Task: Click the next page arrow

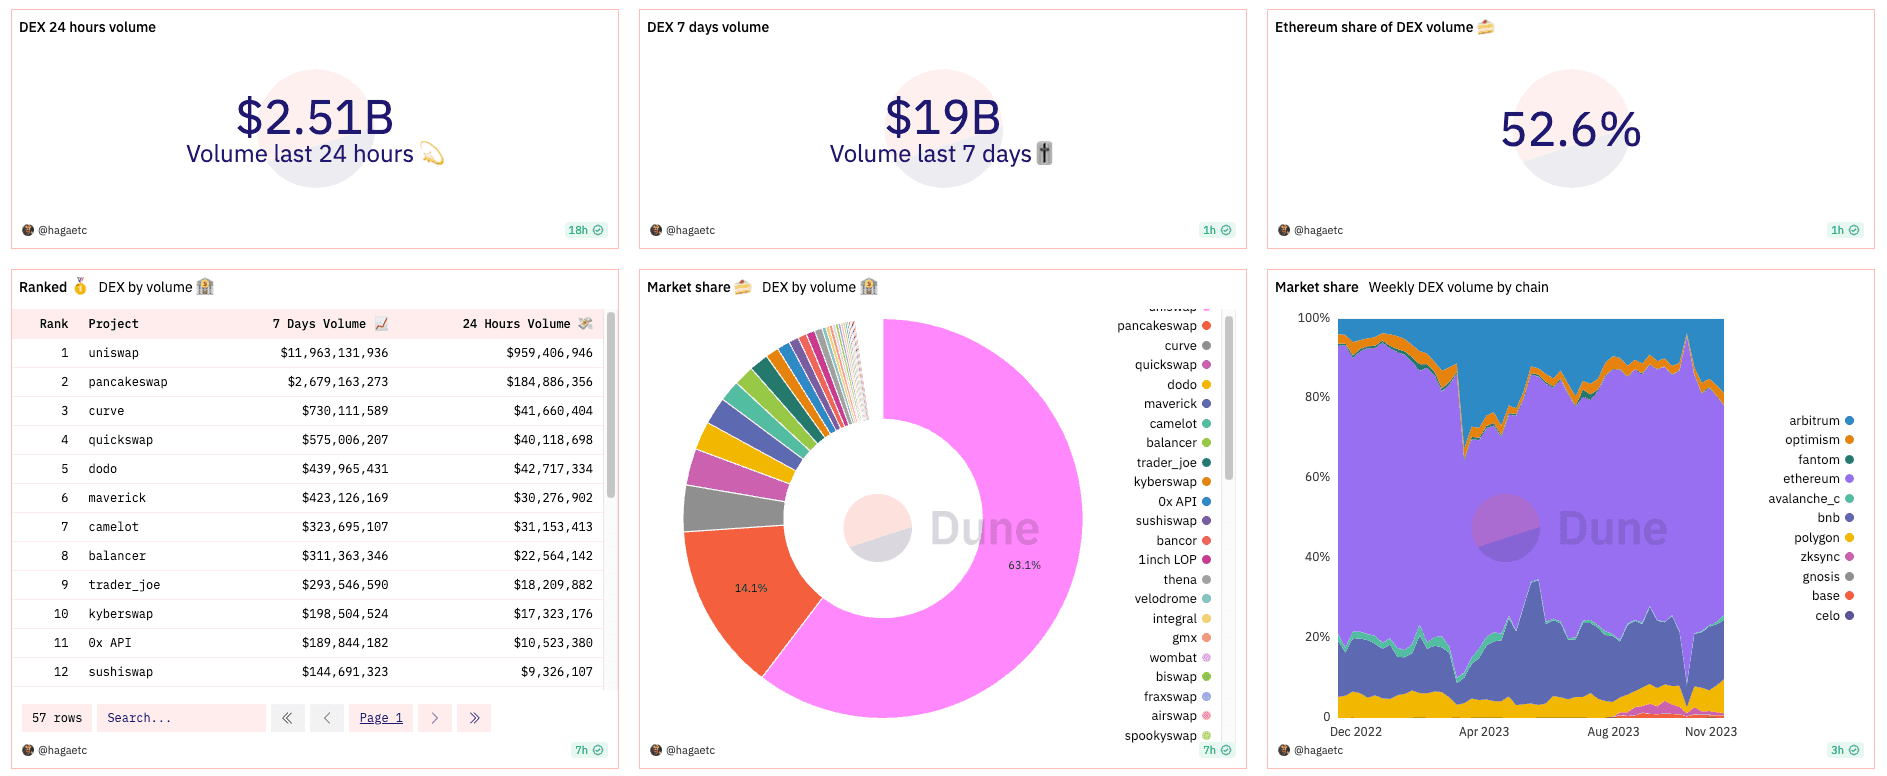Action: (x=434, y=718)
